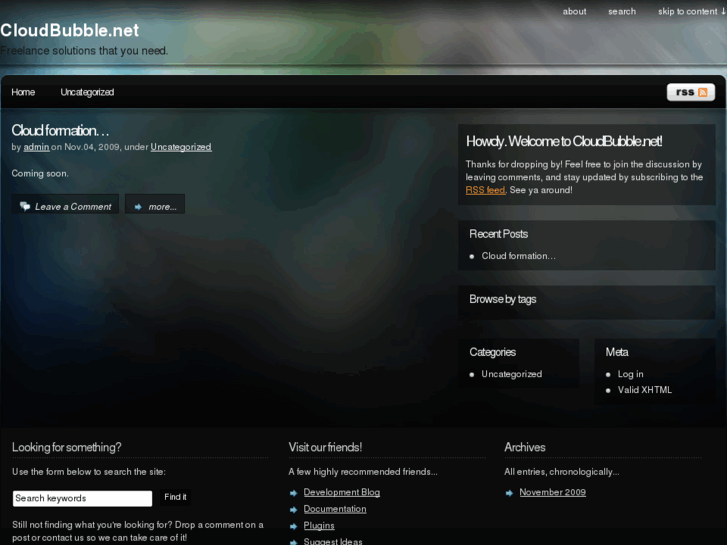Click Log in under Meta
The image size is (727, 545).
[x=630, y=374]
